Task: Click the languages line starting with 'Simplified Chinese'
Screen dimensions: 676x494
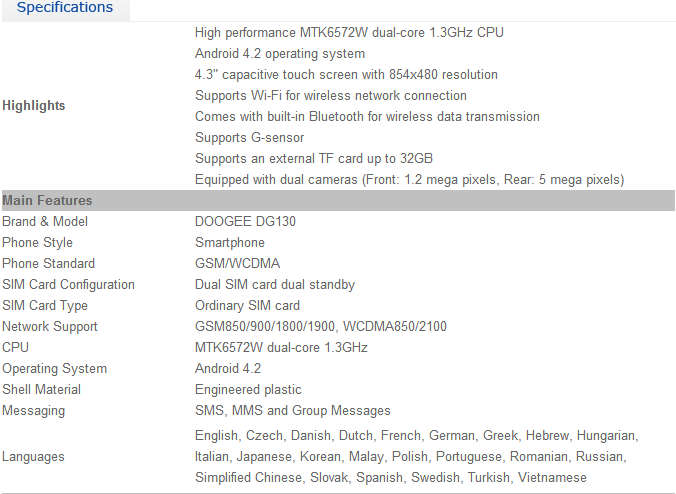Action: 391,478
